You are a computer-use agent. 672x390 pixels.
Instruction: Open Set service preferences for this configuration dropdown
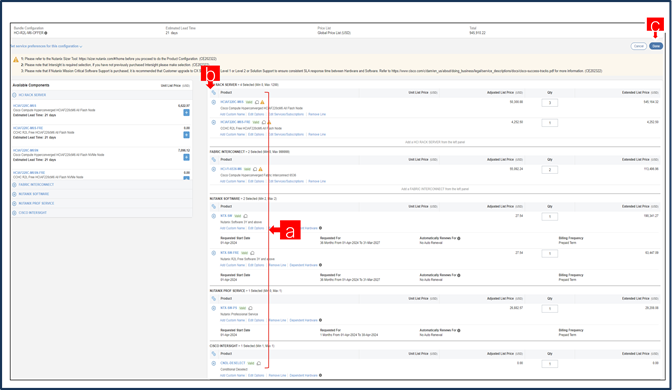click(x=46, y=46)
